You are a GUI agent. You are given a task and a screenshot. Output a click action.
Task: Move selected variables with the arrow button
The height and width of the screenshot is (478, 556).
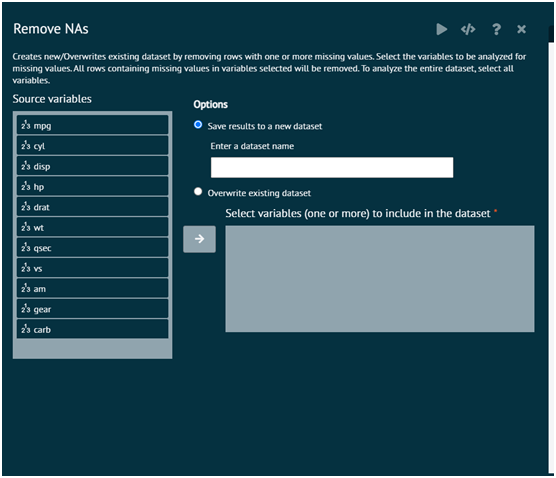pos(199,239)
